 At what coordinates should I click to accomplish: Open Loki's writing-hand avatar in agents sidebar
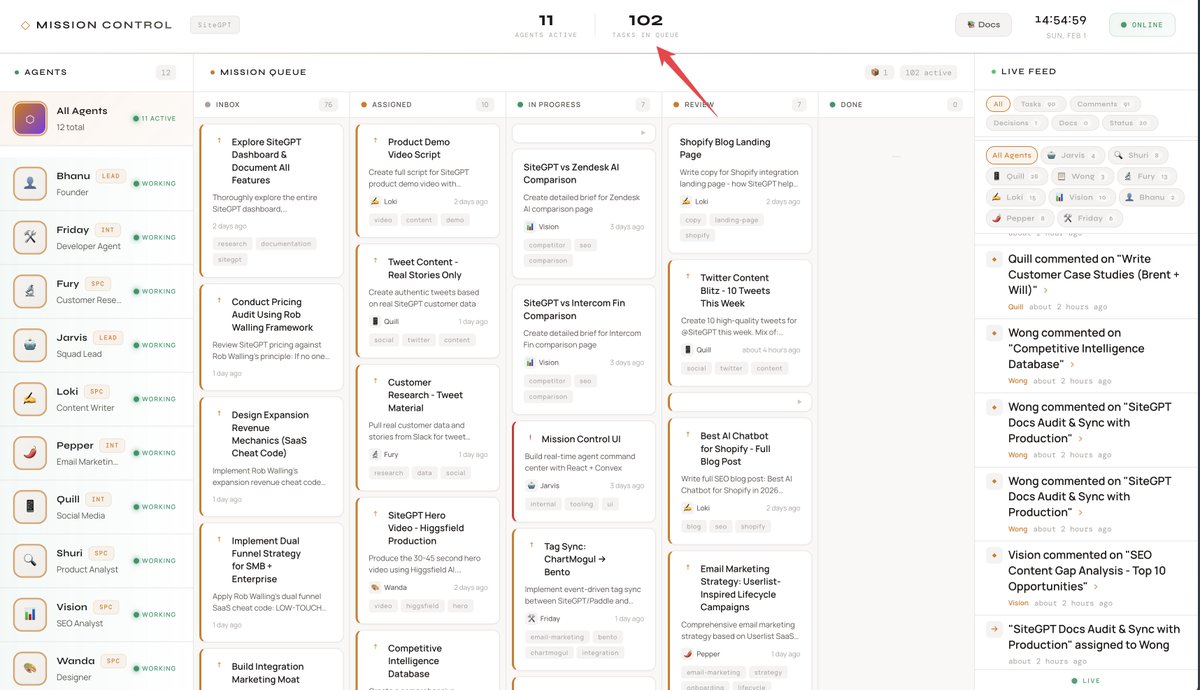[x=30, y=400]
